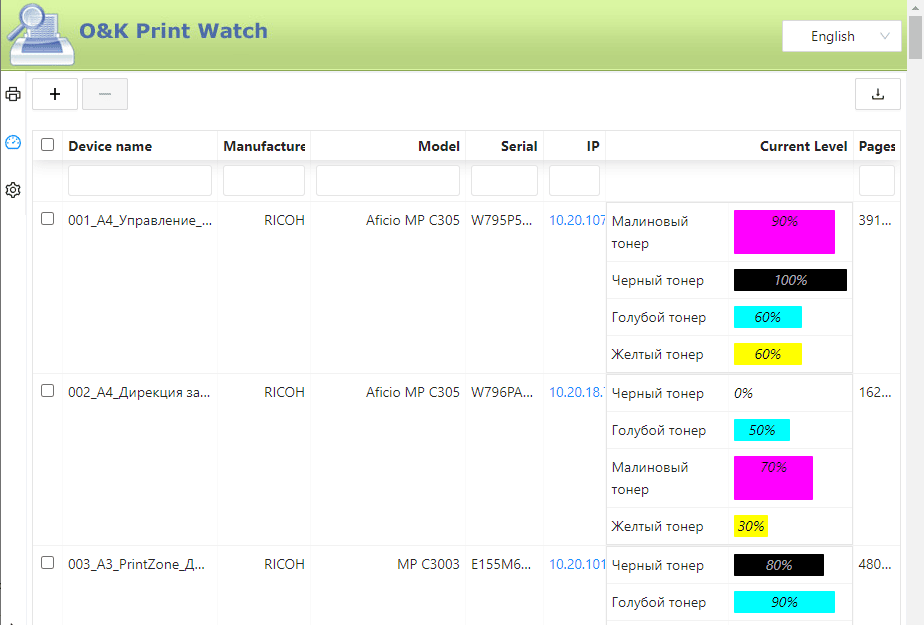Viewport: 924px width, 625px height.
Task: Sort by Current Level column header
Action: pyautogui.click(x=804, y=146)
